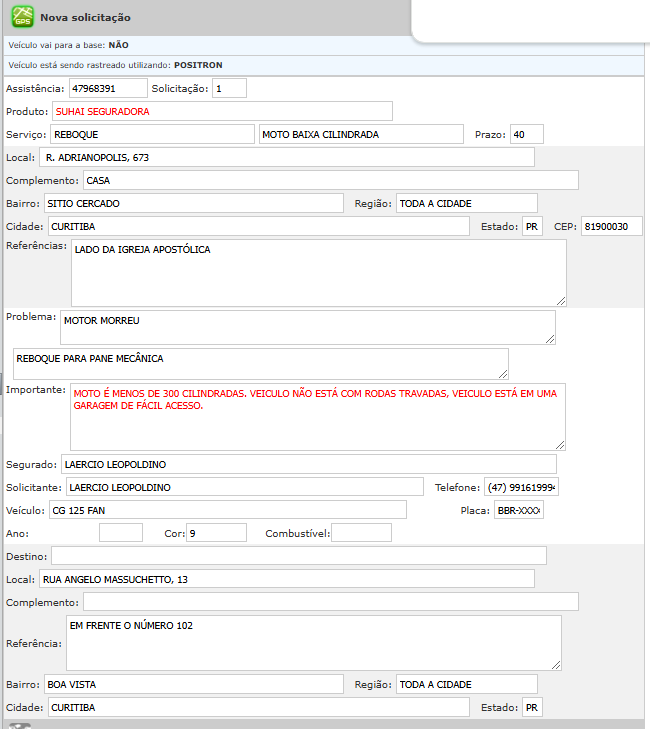Click the Telefone field (47) 99161999
The height and width of the screenshot is (729, 650).
521,487
